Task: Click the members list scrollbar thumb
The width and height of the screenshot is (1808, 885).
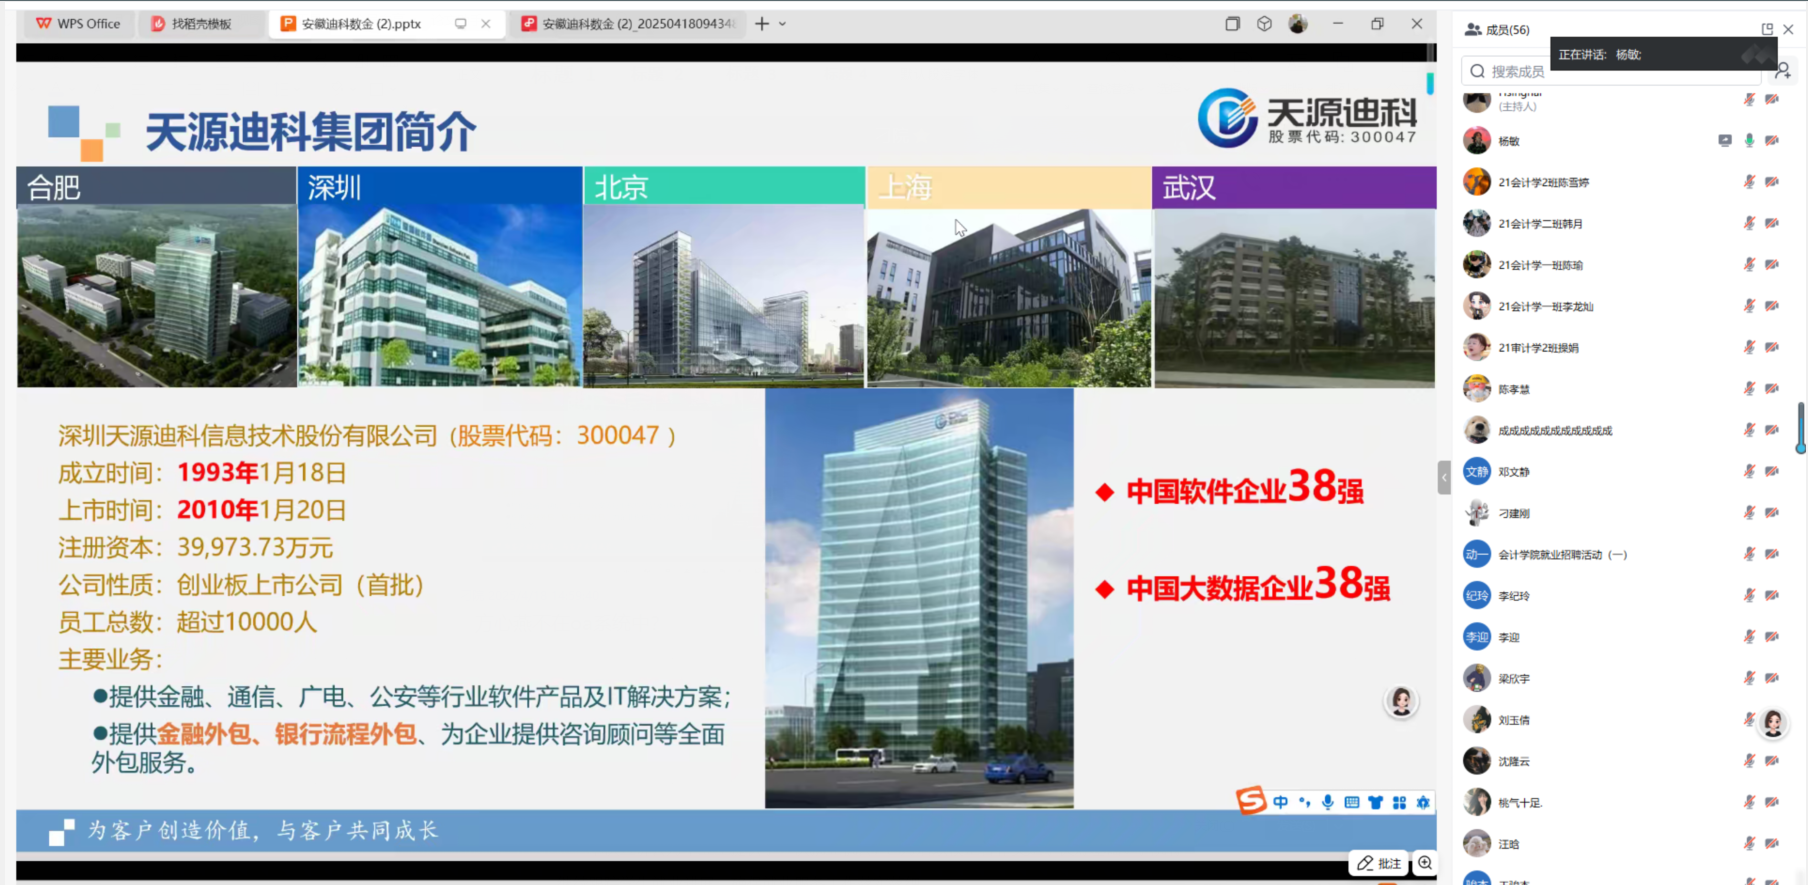Action: click(x=1800, y=428)
